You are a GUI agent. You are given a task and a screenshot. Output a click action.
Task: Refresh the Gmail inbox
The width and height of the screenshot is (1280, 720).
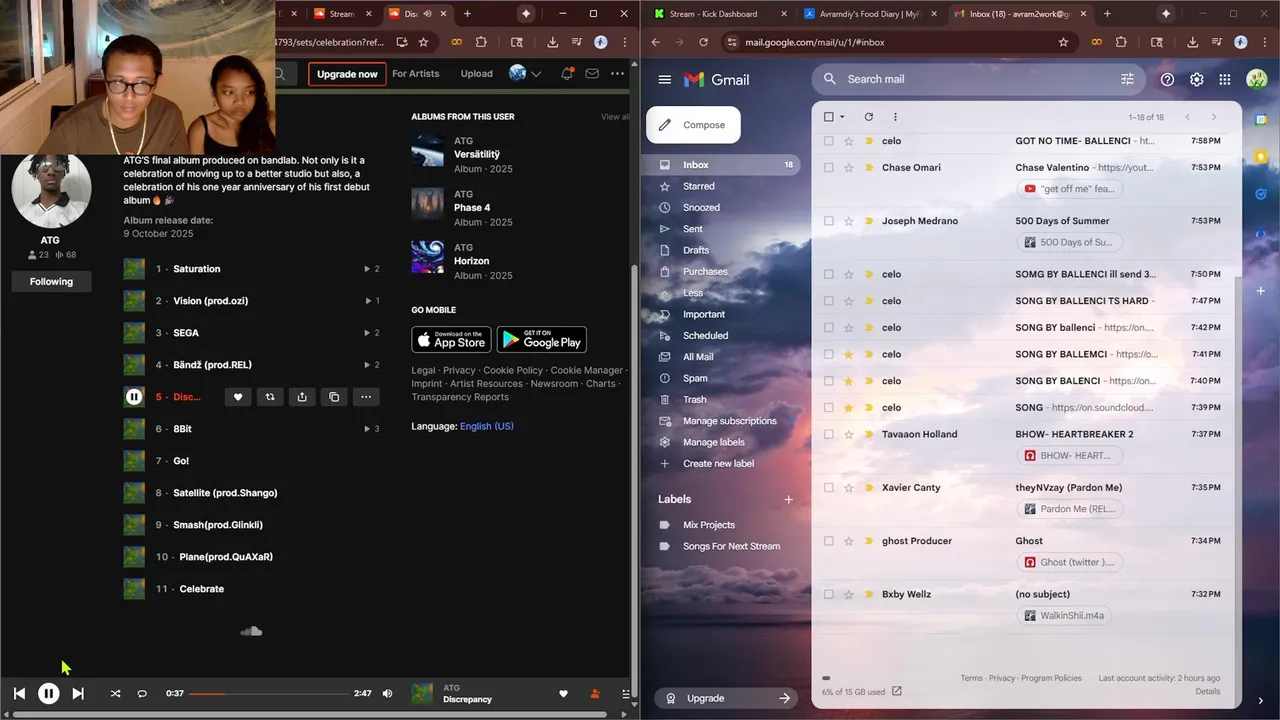[x=868, y=117]
